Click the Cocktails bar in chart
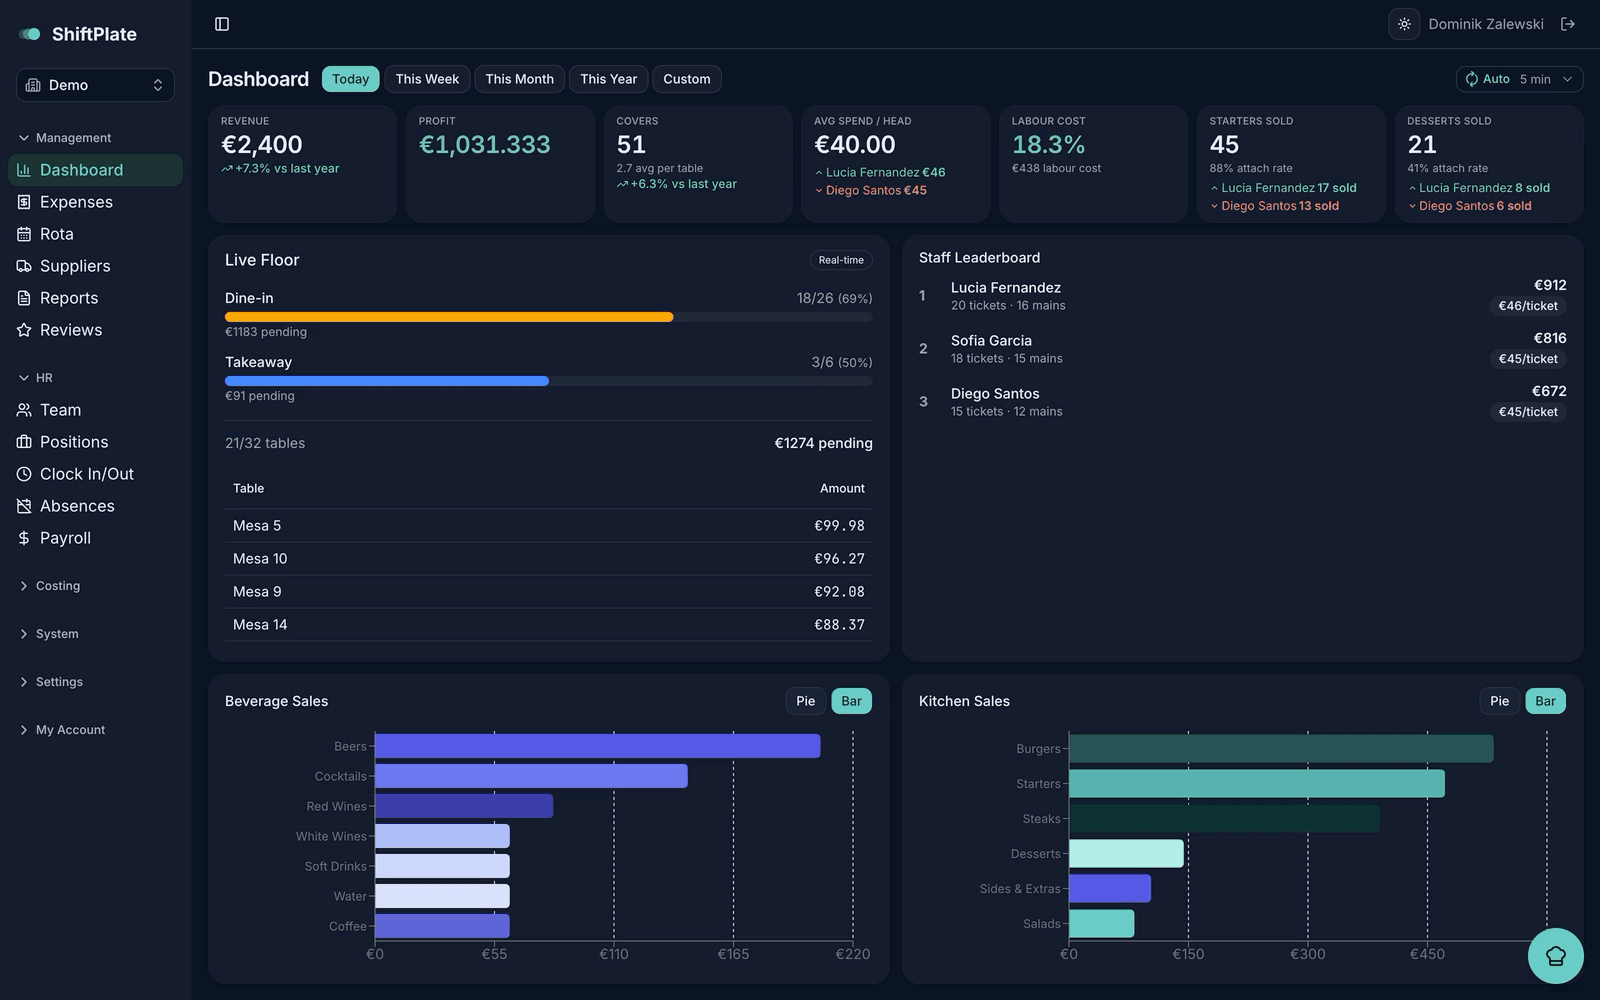1600x1000 pixels. click(x=531, y=776)
